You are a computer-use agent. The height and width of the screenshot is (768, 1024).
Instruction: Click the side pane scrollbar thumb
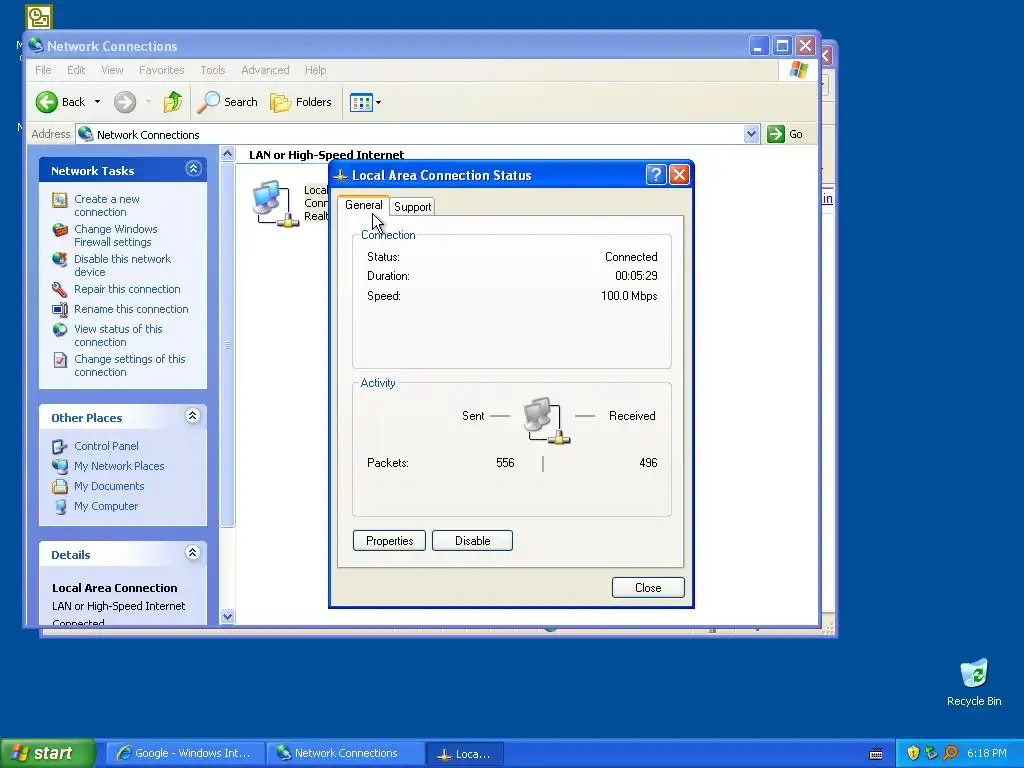pos(227,345)
